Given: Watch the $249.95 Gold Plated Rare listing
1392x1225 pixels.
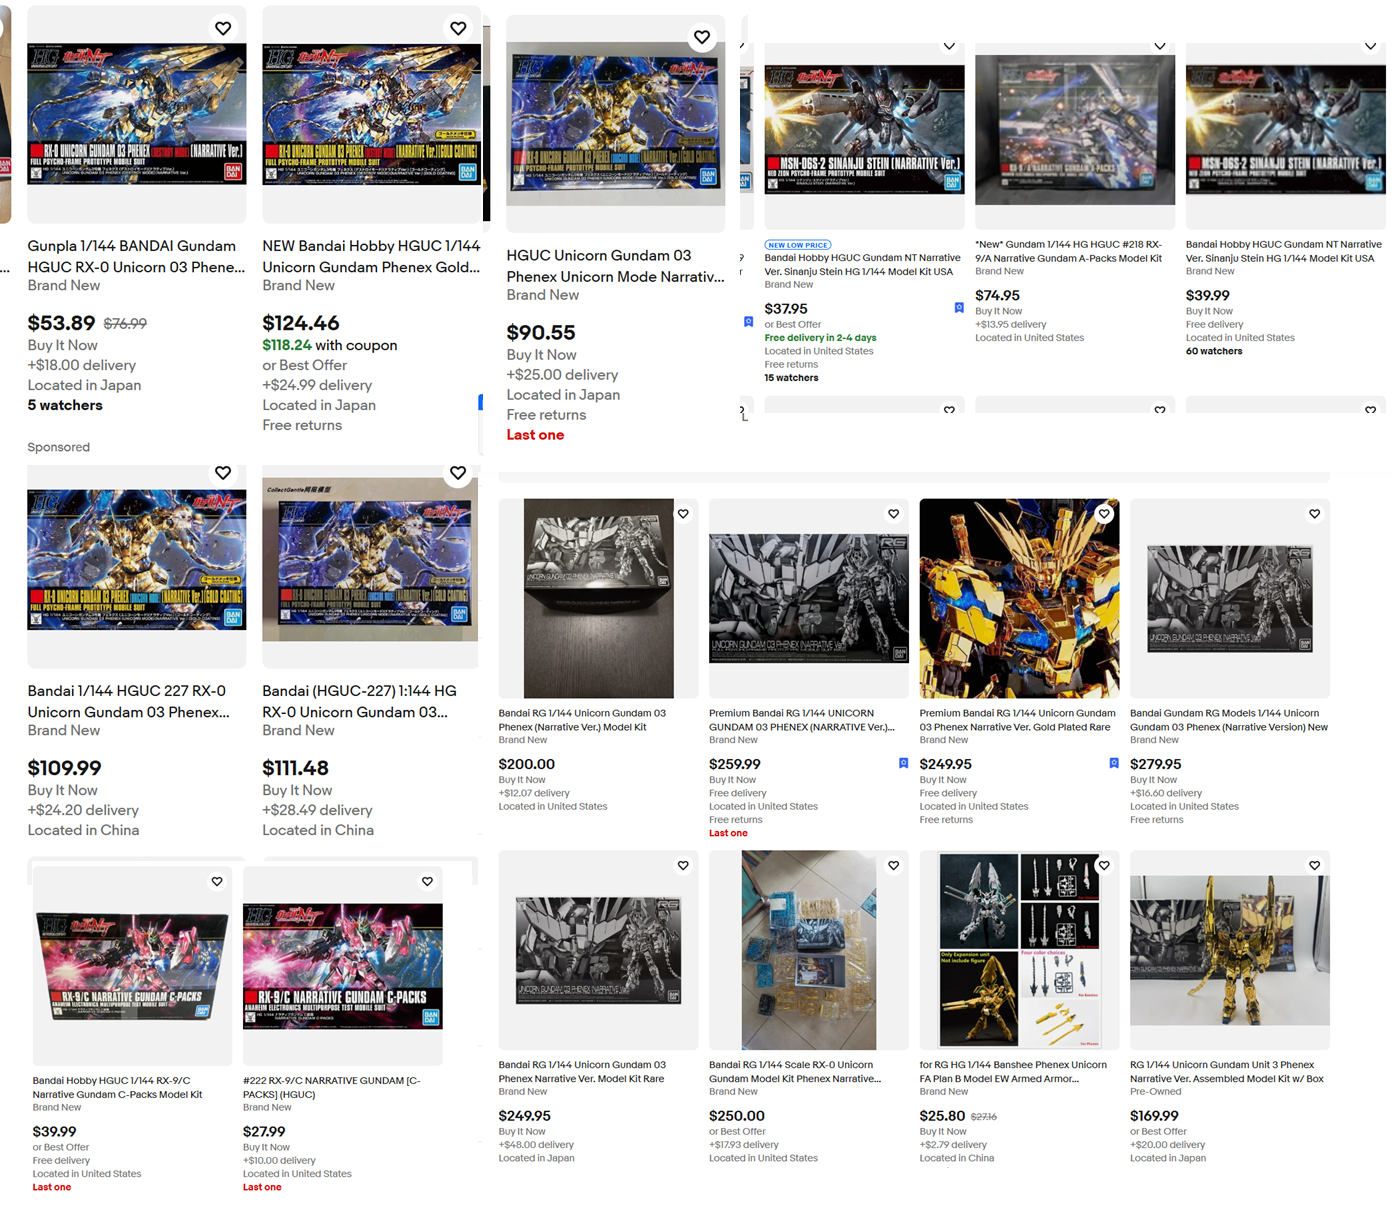Looking at the screenshot, I should [1104, 514].
